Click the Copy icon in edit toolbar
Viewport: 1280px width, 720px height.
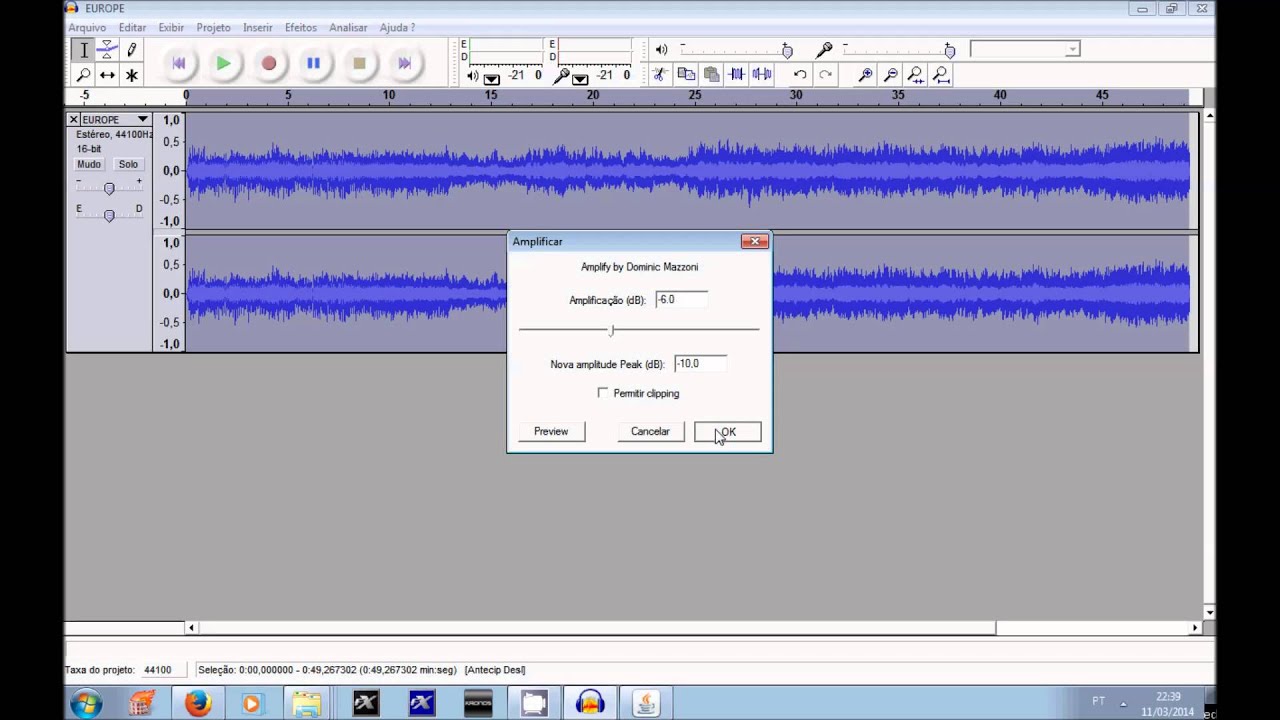686,75
